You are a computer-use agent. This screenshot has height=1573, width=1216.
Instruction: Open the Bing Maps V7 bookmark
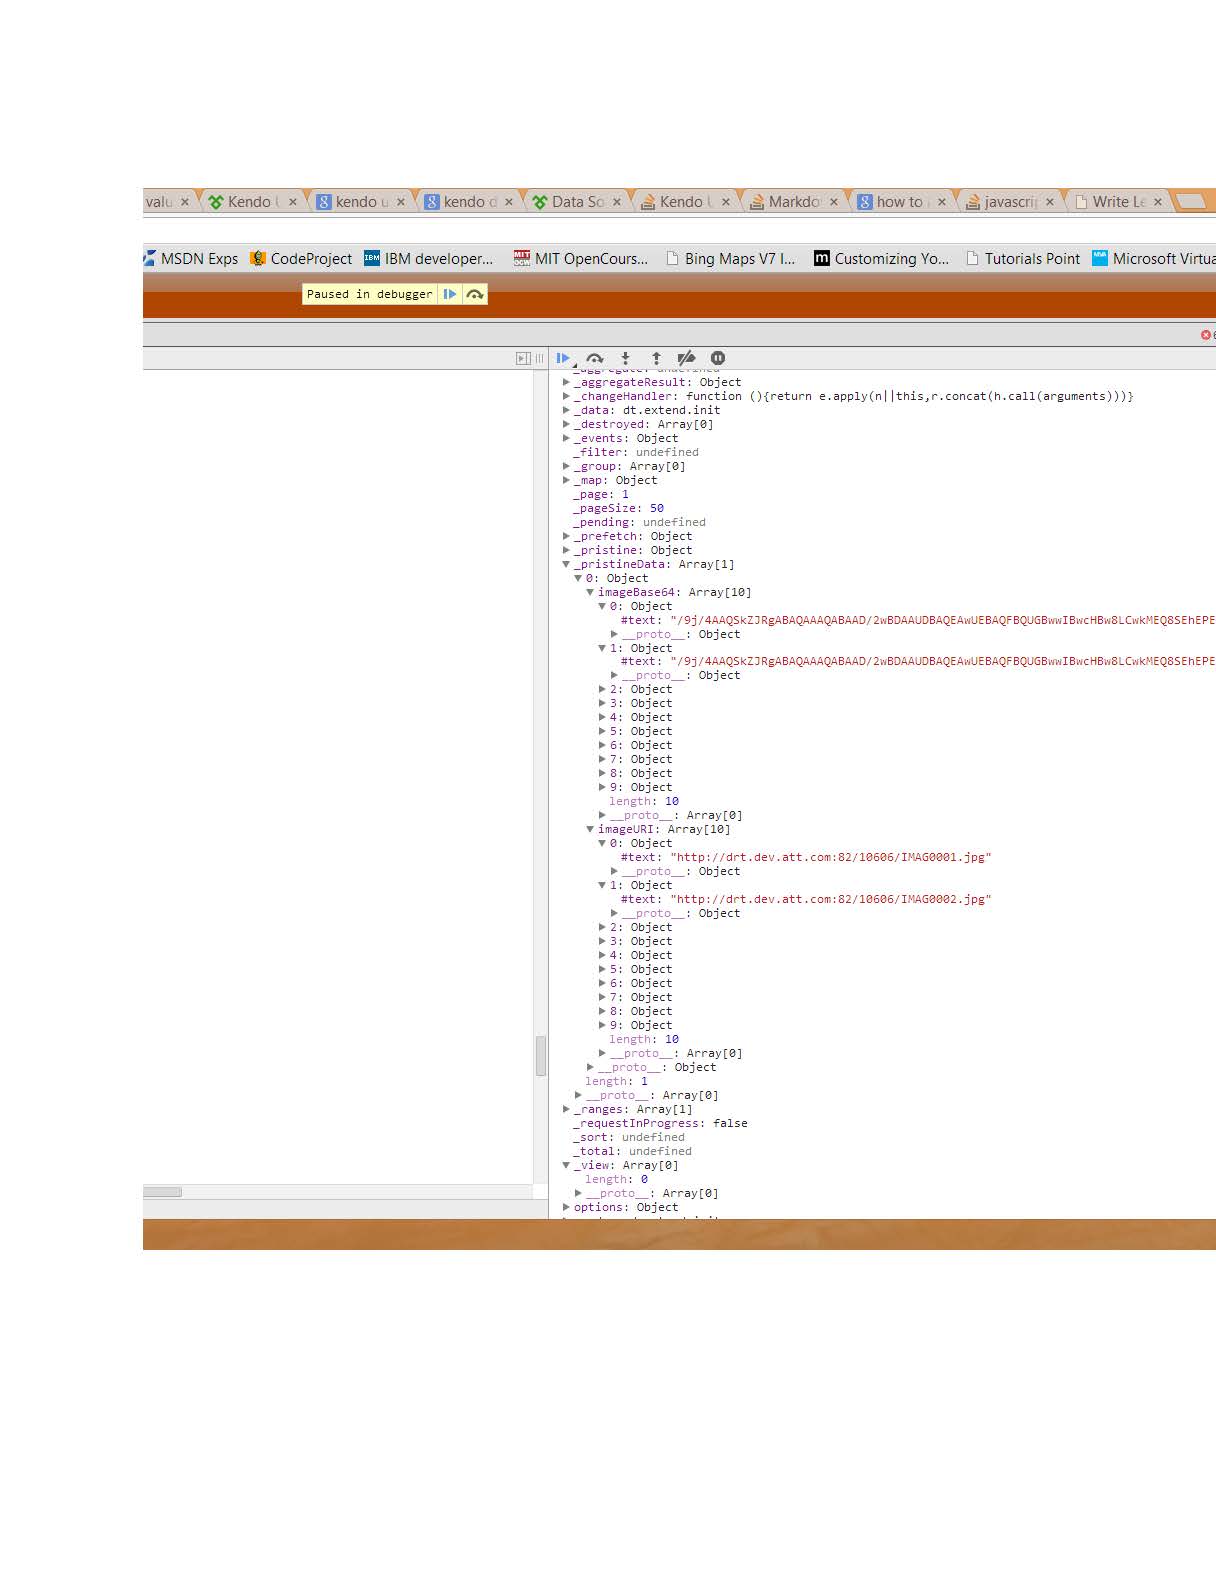coord(731,258)
